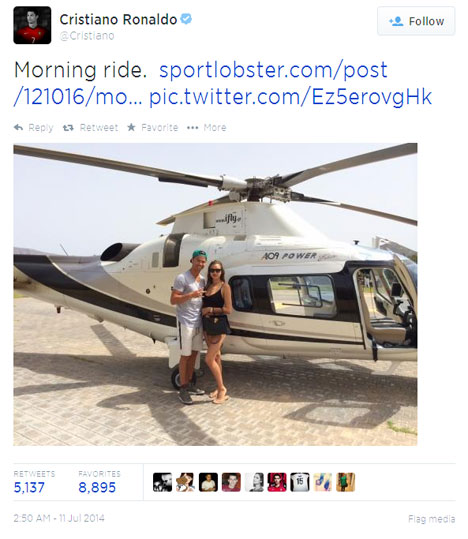Click the blue verified badge icon
The image size is (468, 539).
pyautogui.click(x=186, y=19)
